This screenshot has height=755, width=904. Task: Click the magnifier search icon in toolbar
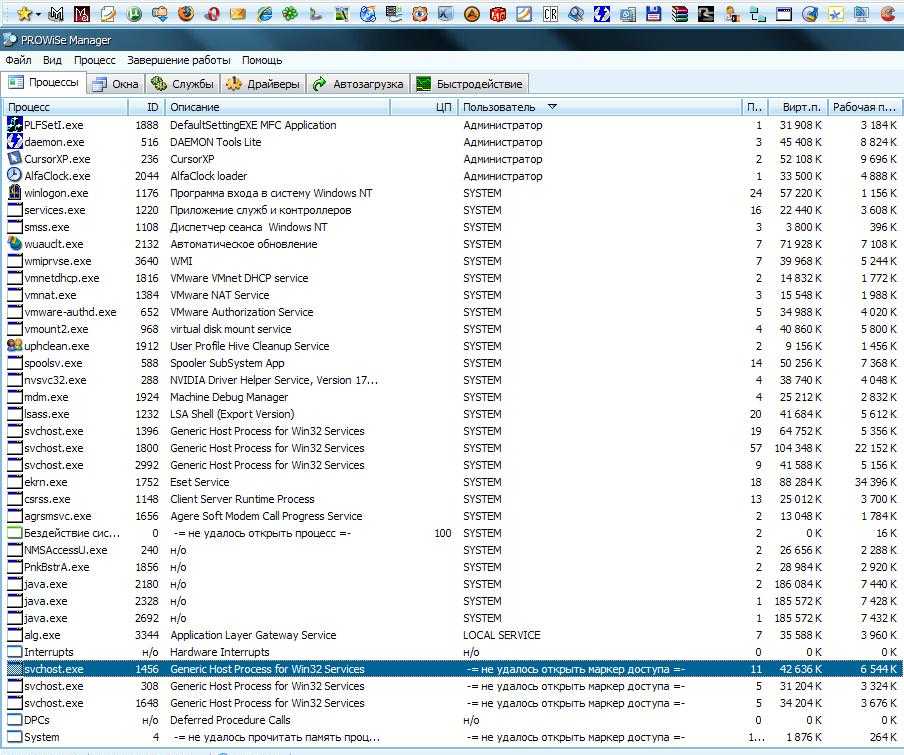tap(575, 14)
